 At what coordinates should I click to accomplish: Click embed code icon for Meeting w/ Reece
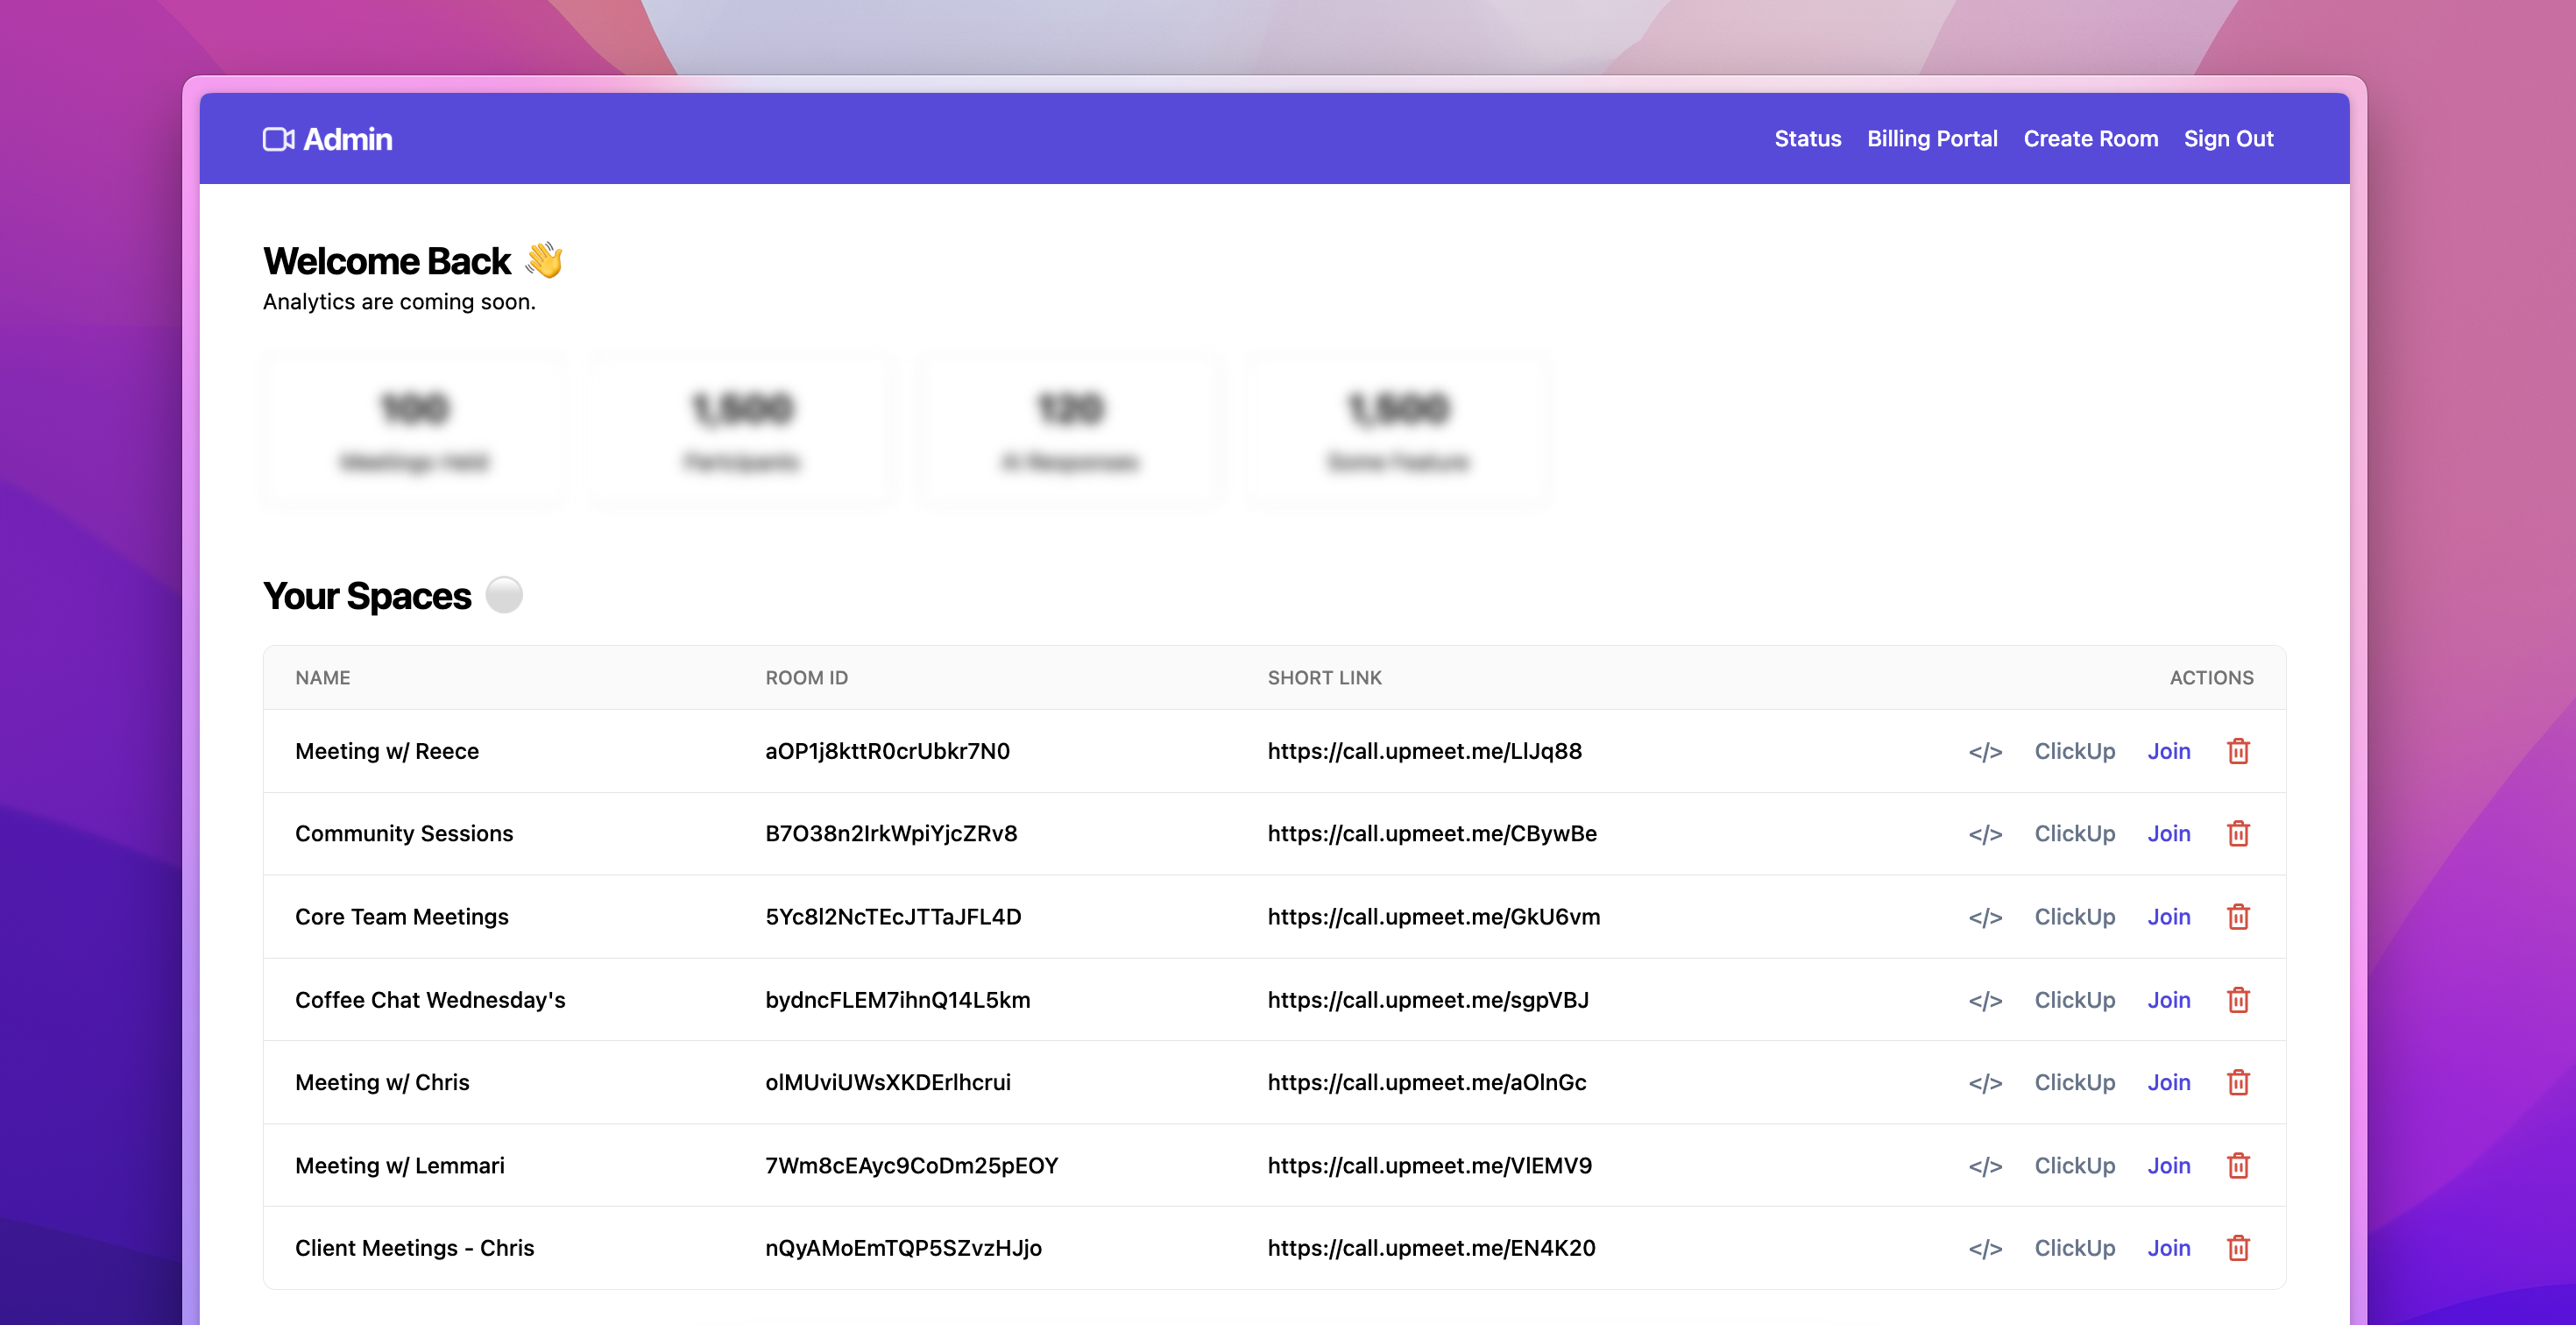tap(1985, 752)
